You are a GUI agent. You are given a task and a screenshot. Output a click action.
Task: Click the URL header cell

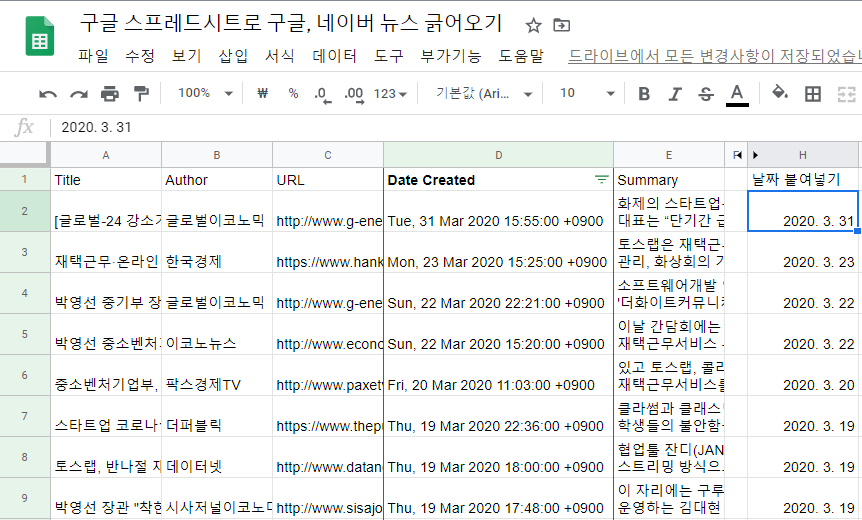tap(328, 180)
